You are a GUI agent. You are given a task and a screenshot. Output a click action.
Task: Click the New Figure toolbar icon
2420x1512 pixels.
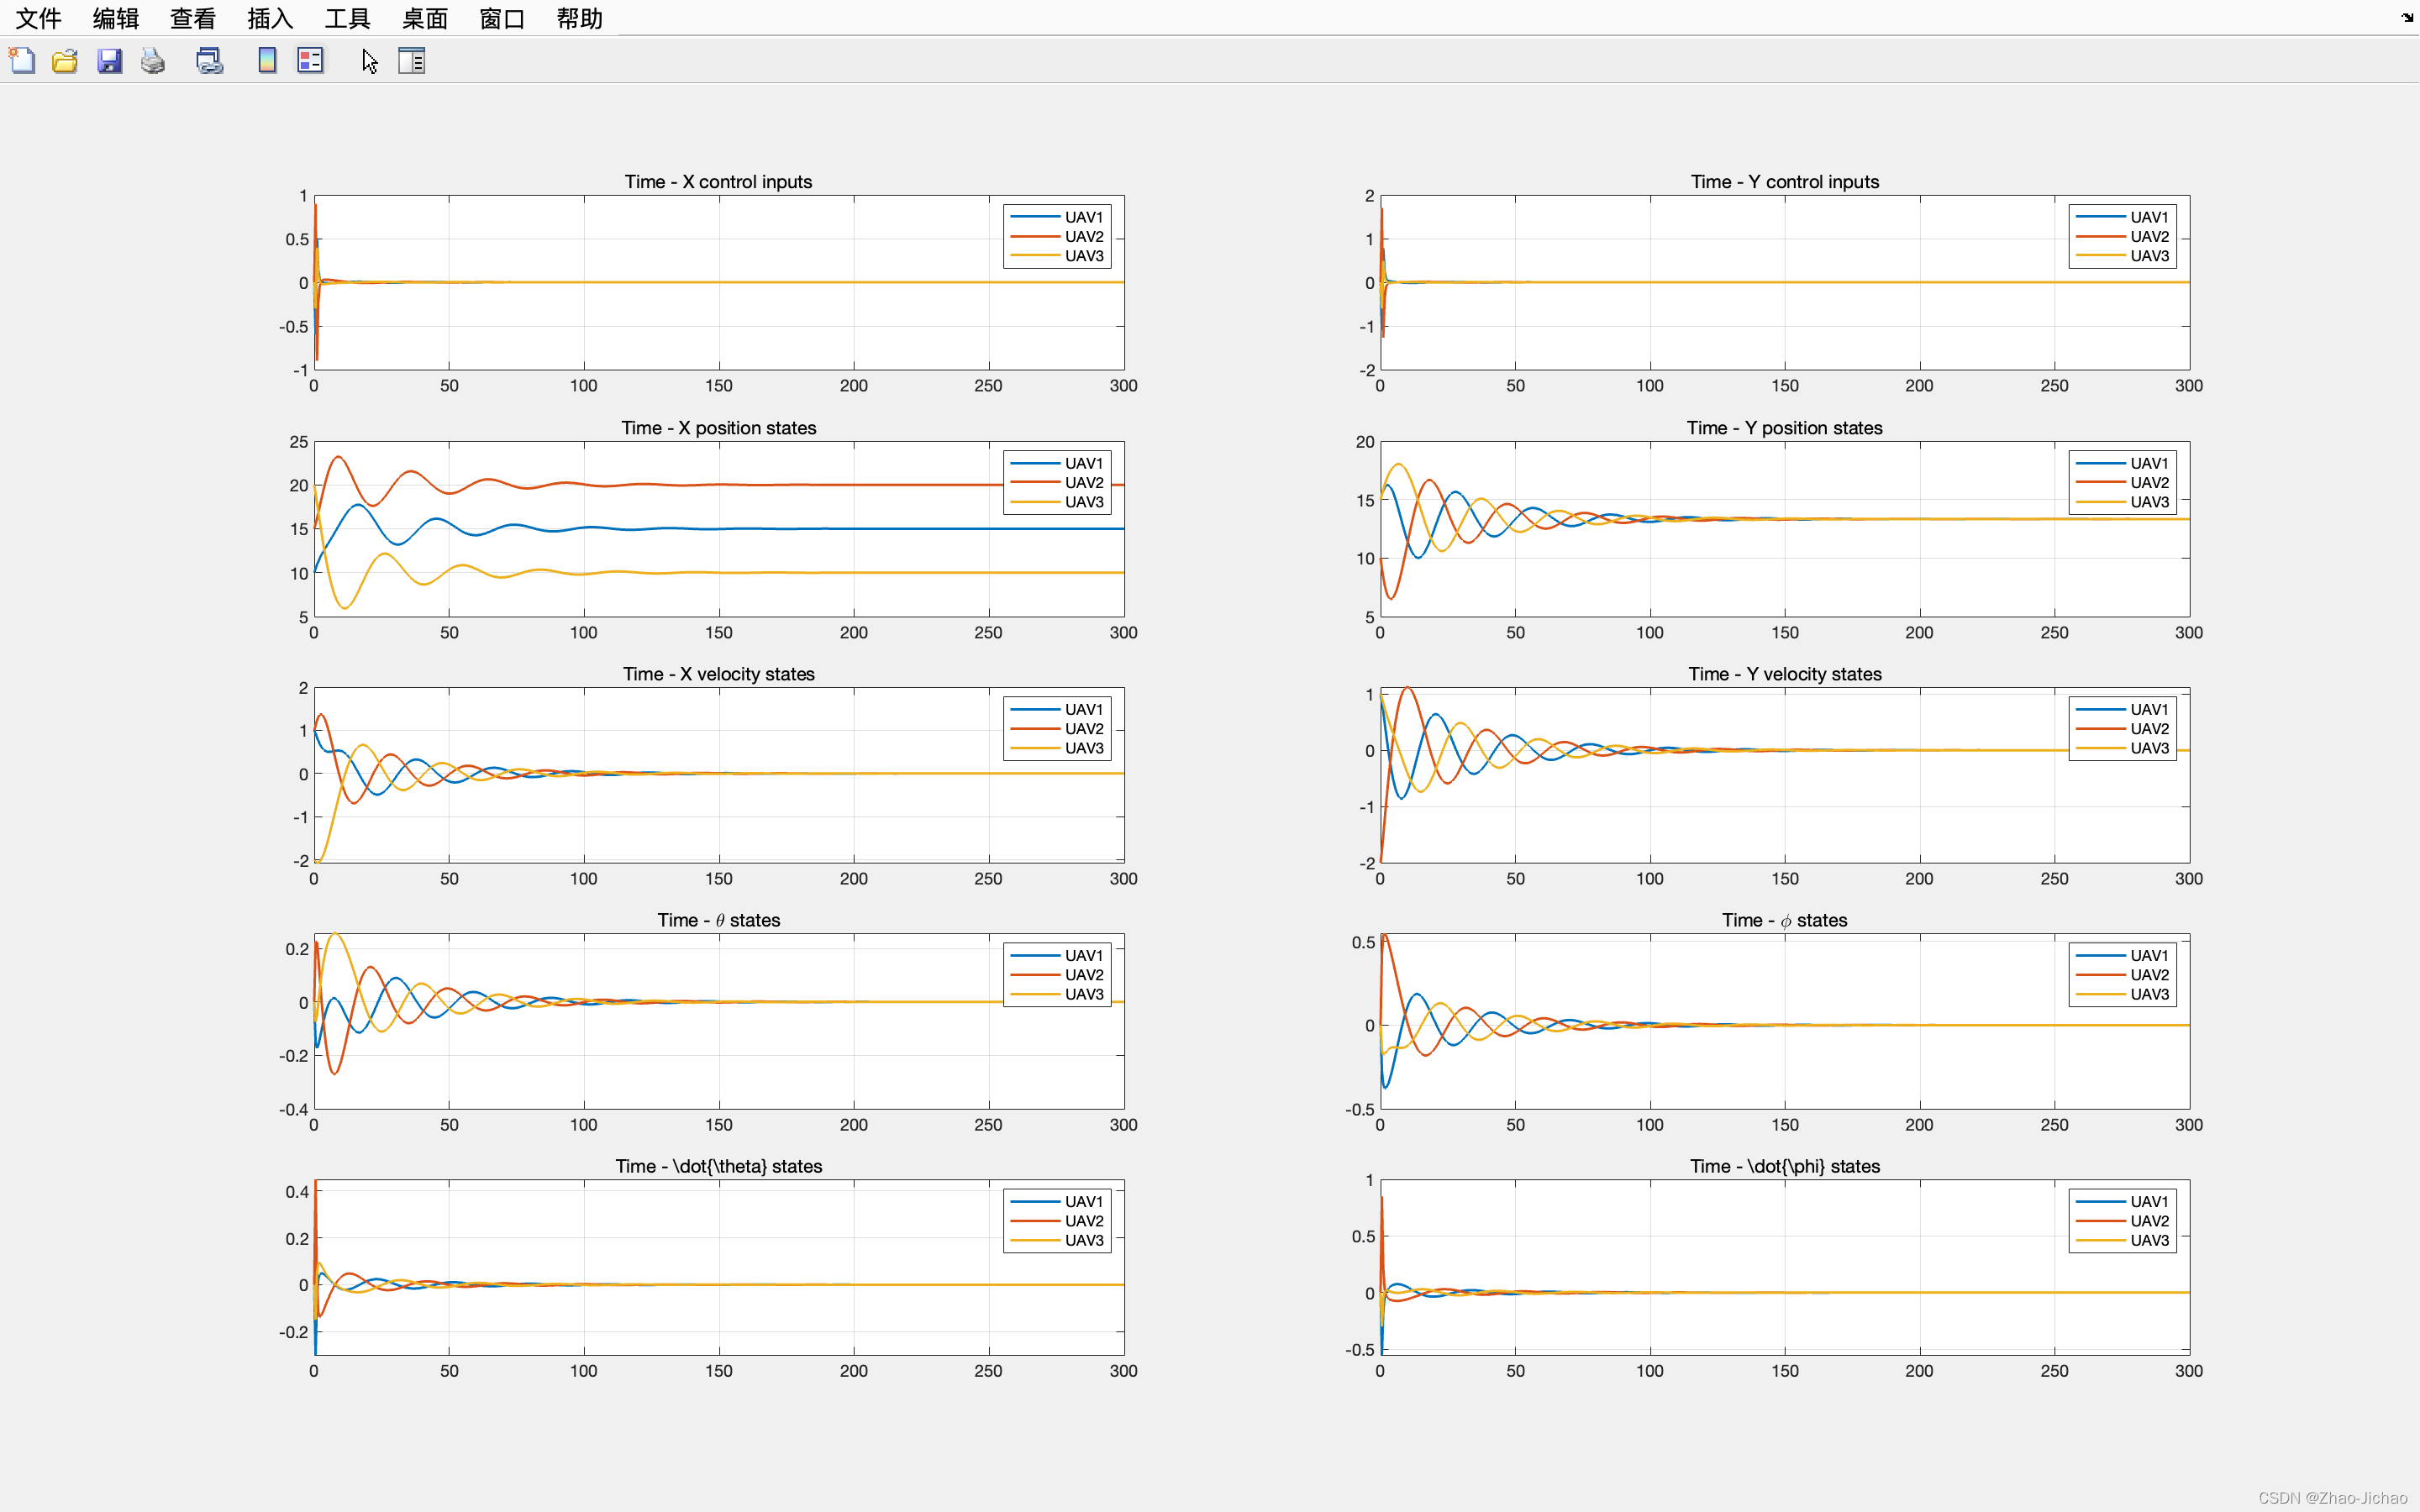pyautogui.click(x=22, y=61)
